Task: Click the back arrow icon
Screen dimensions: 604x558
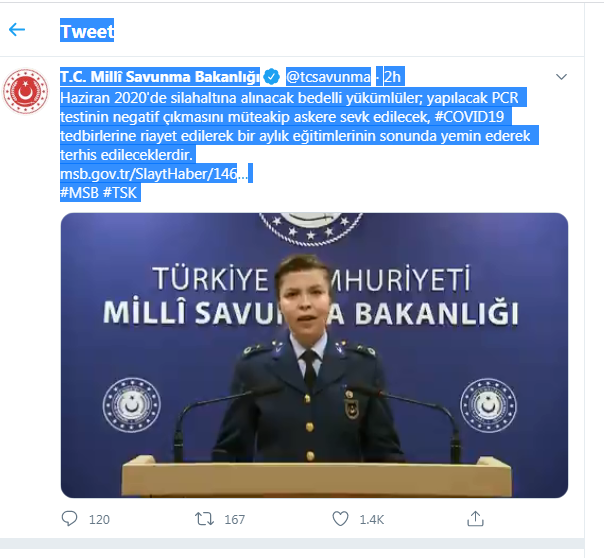Action: click(x=17, y=30)
